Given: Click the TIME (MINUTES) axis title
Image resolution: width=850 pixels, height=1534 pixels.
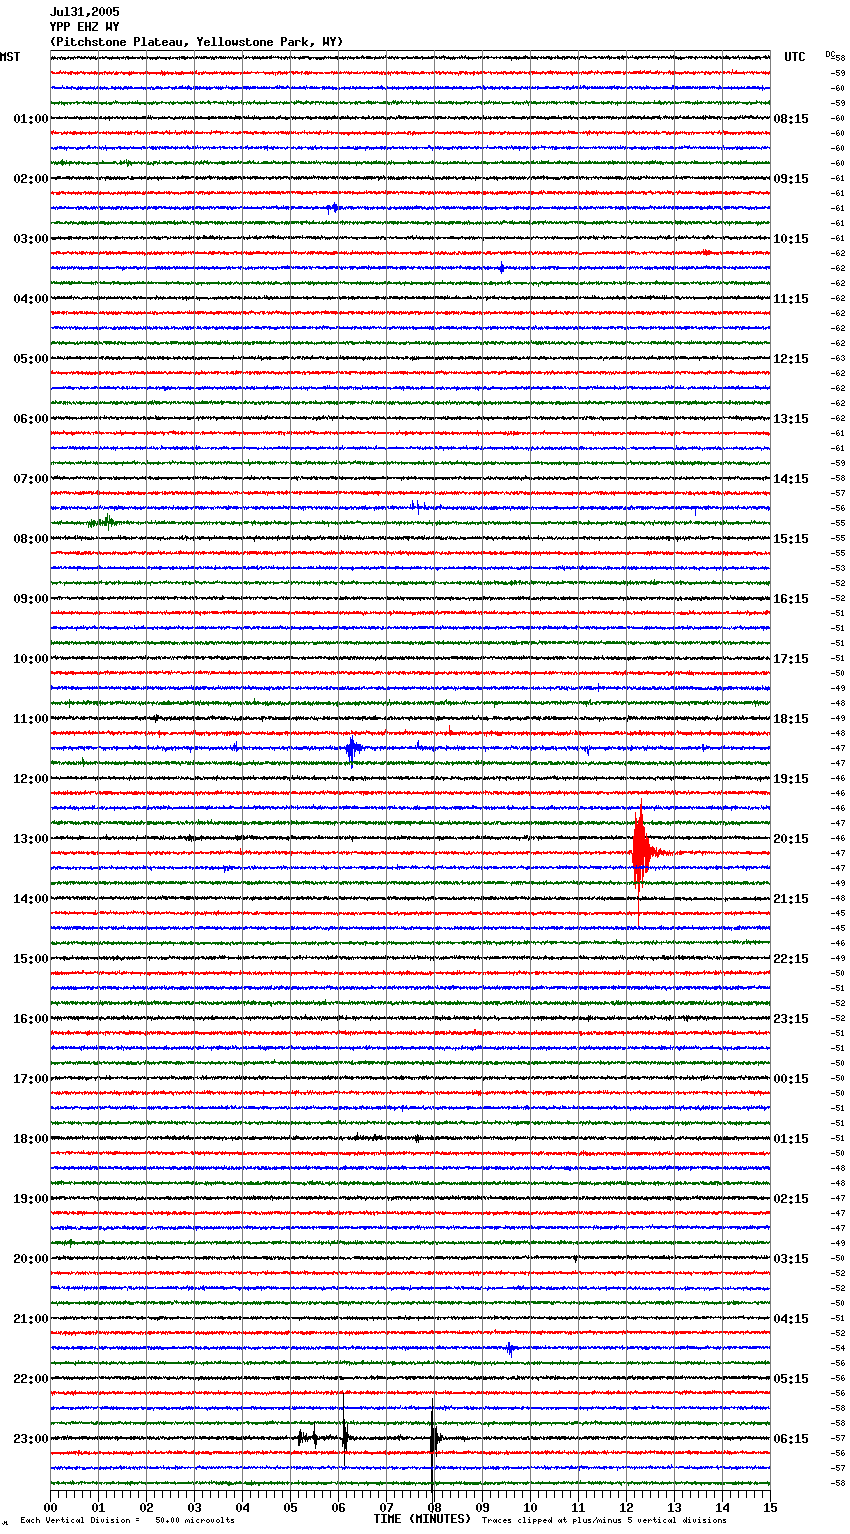Looking at the screenshot, I should [422, 1519].
